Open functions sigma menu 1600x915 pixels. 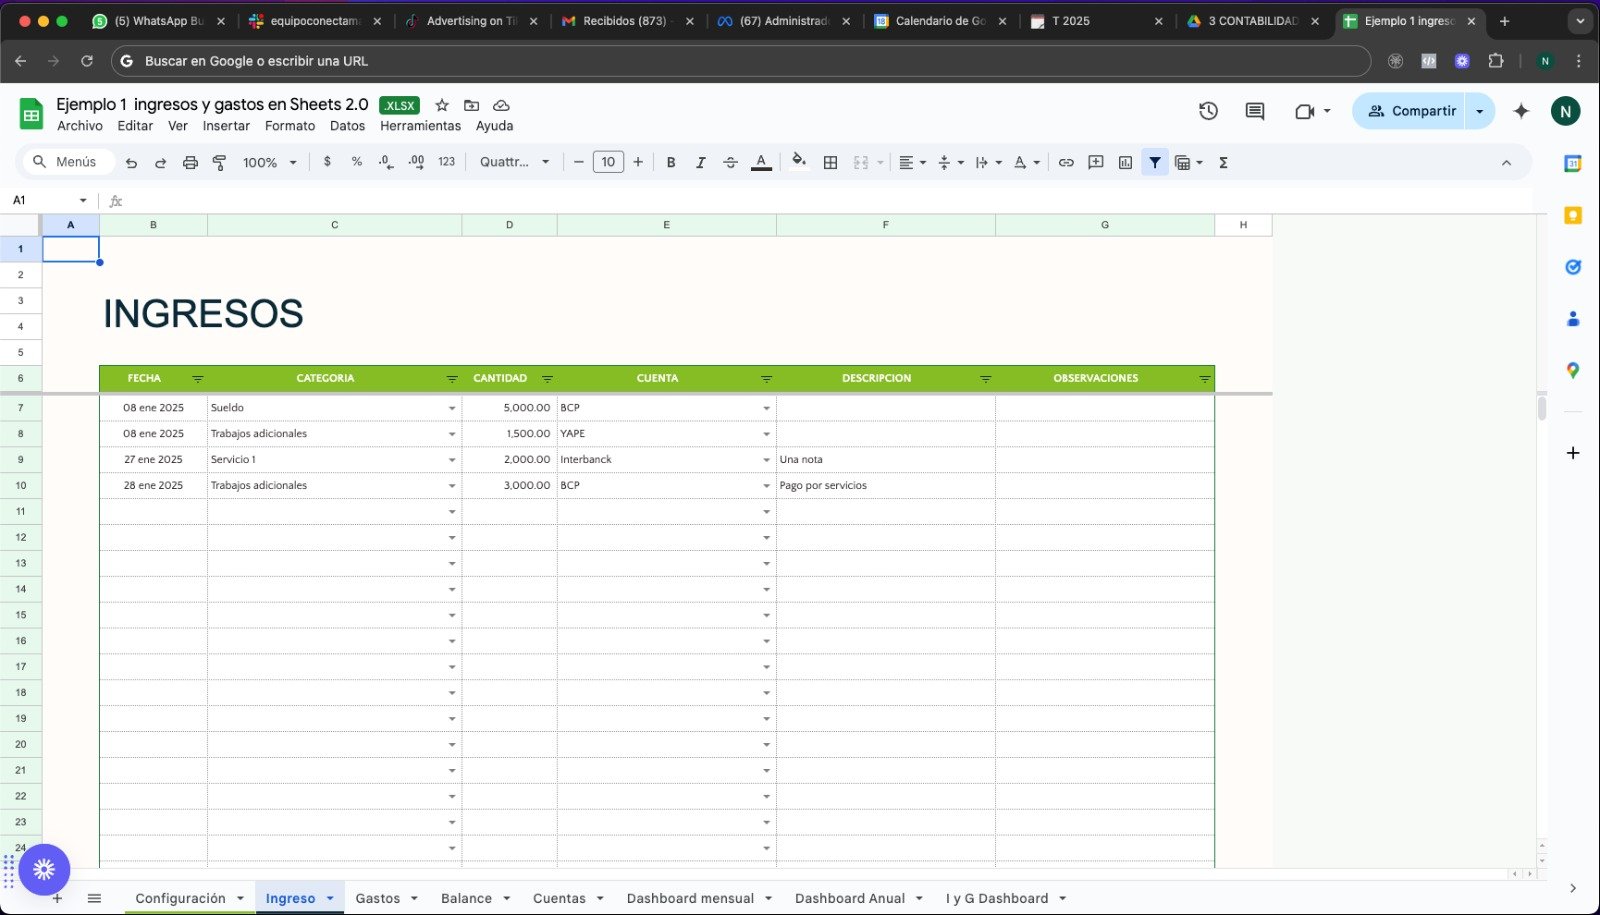[1223, 162]
